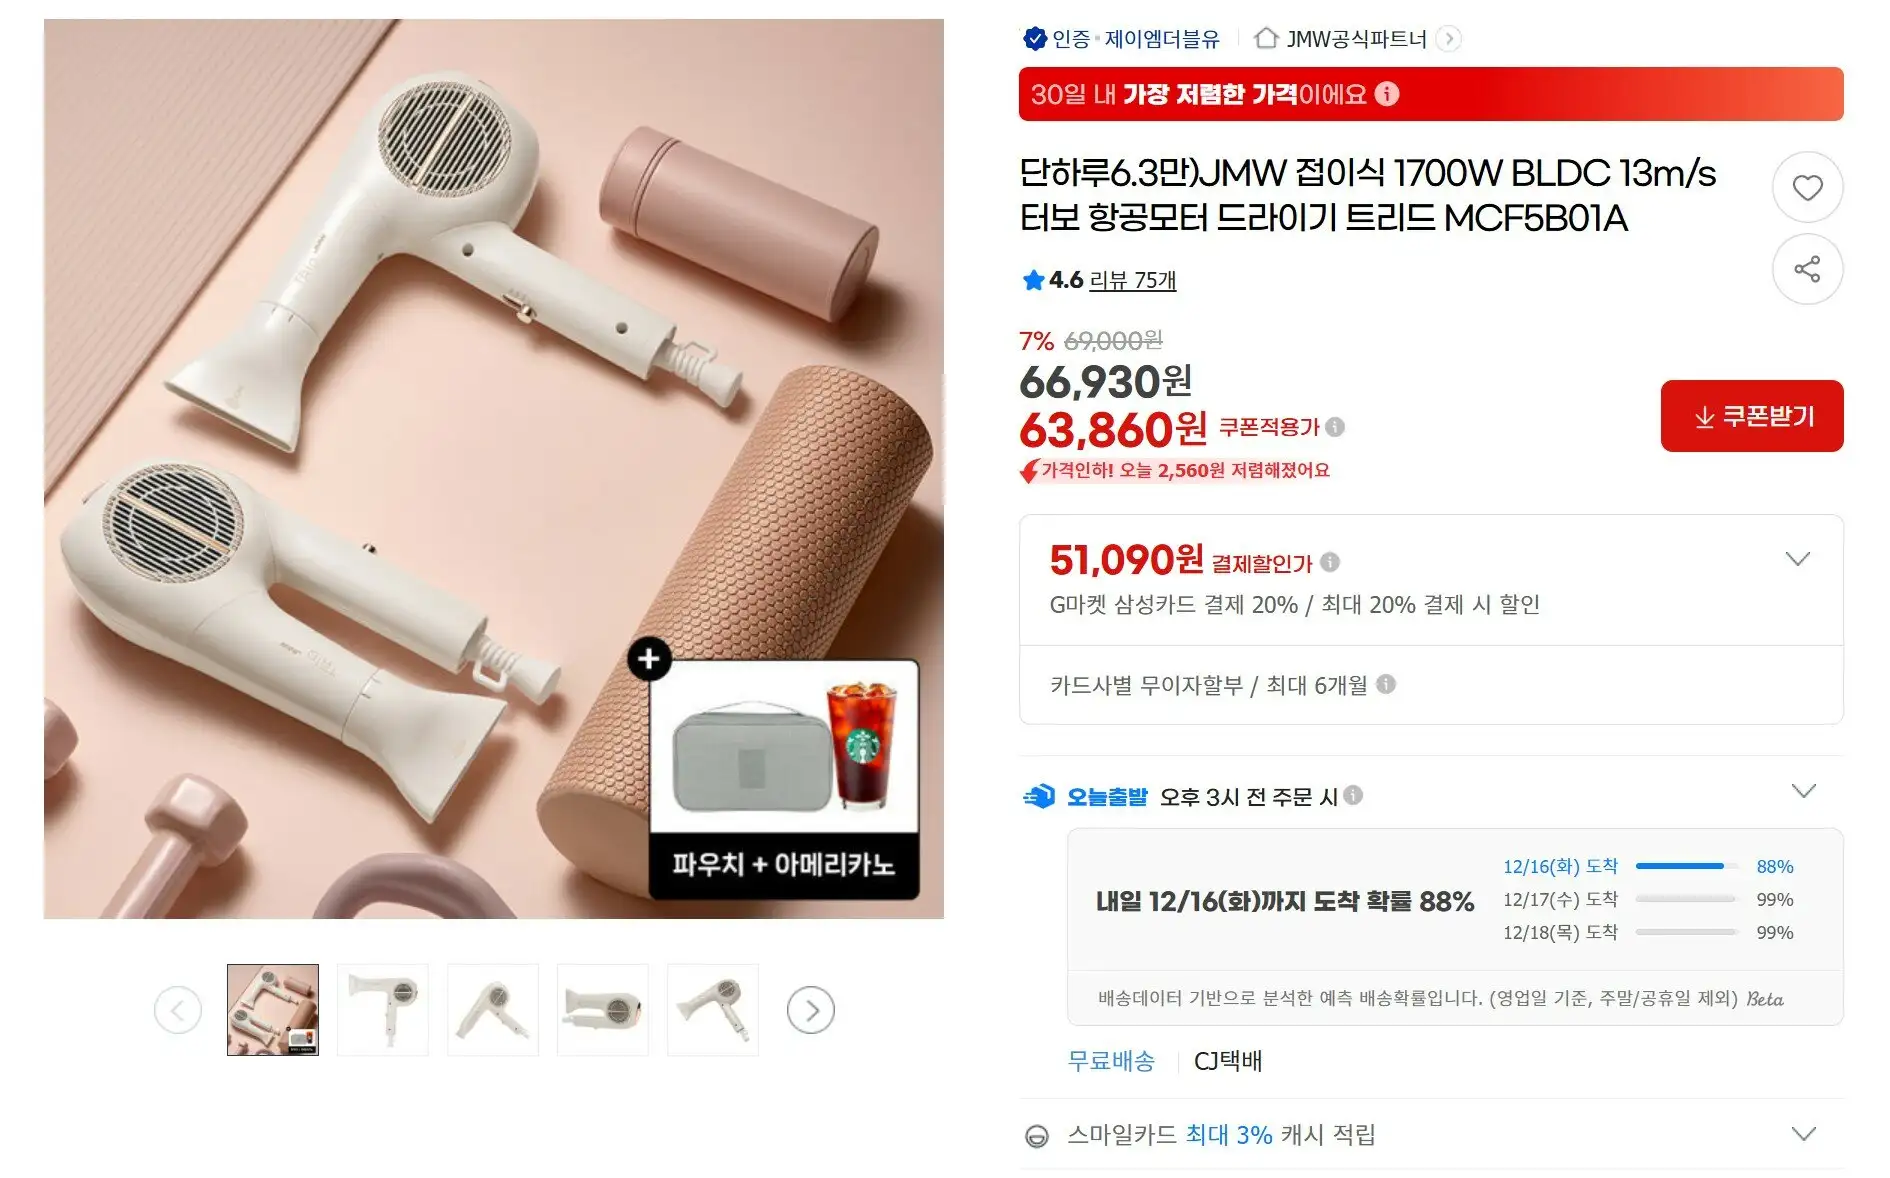Image resolution: width=1890 pixels, height=1178 pixels.
Task: Go to previous thumbnail with left arrow
Action: pyautogui.click(x=178, y=1010)
